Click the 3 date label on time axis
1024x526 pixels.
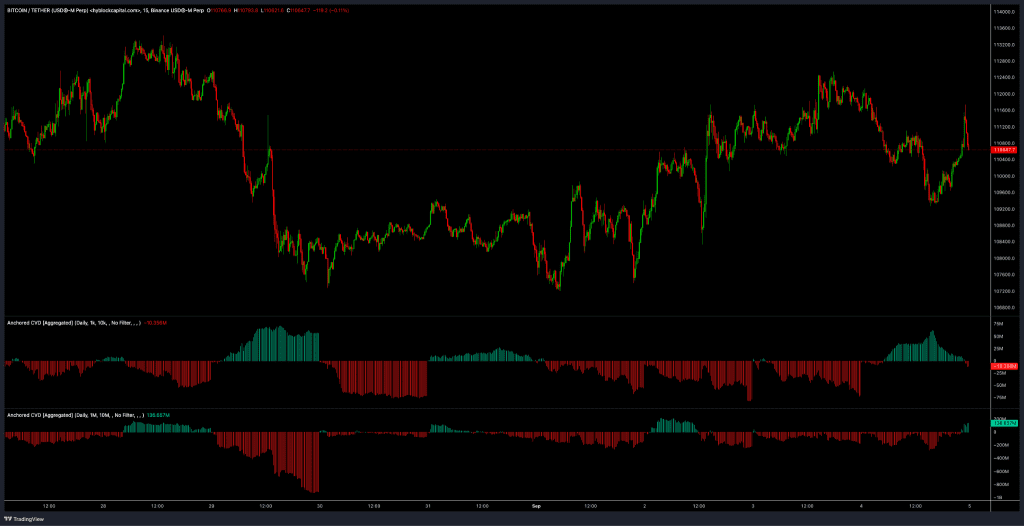[x=752, y=507]
